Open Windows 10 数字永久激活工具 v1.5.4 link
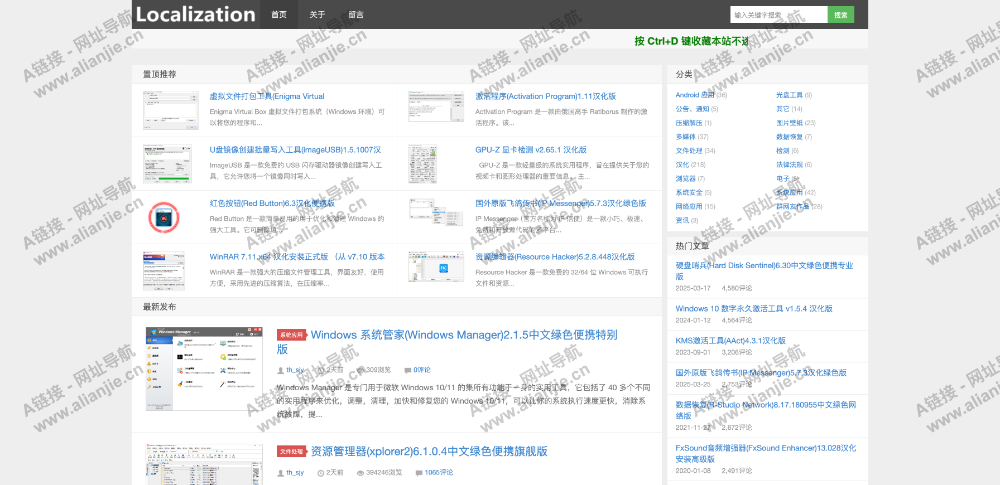This screenshot has height=485, width=1000. click(754, 308)
